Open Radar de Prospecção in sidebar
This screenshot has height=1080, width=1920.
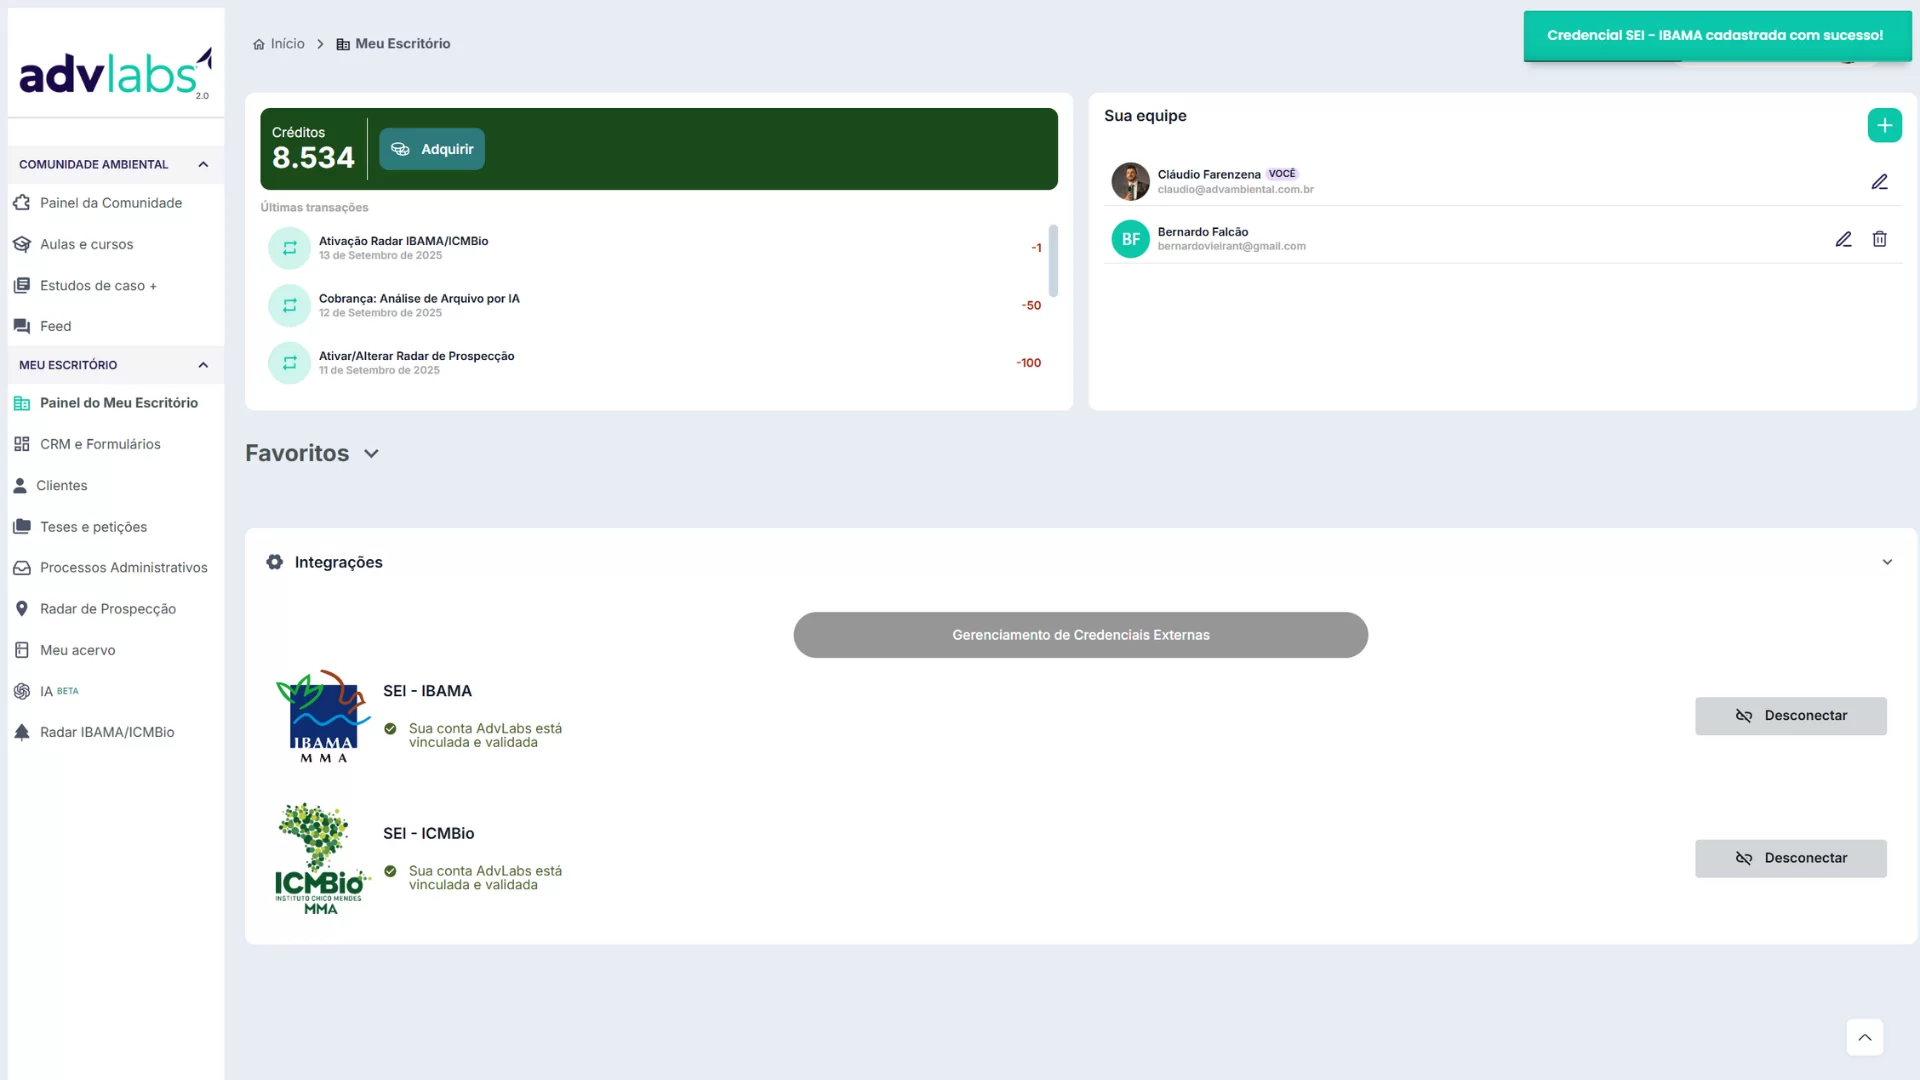107,609
